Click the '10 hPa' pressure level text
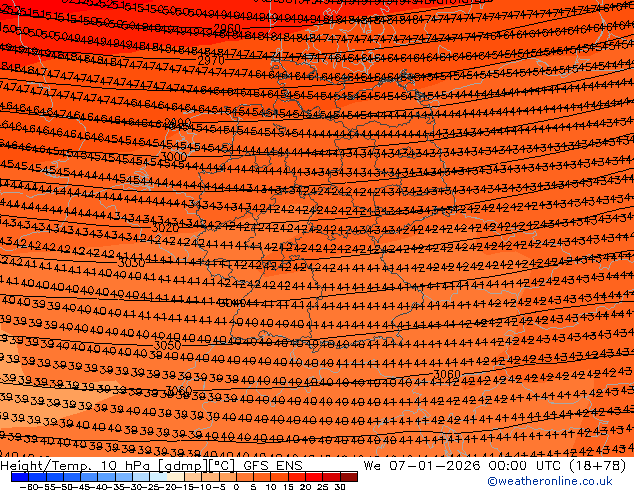The image size is (634, 490). pos(128,466)
